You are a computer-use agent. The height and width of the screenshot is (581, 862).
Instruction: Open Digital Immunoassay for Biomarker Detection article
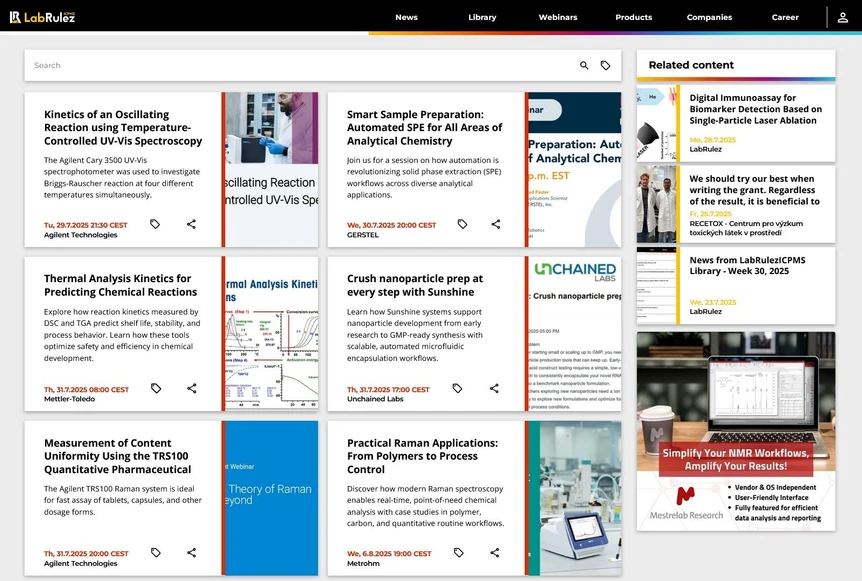pos(755,109)
